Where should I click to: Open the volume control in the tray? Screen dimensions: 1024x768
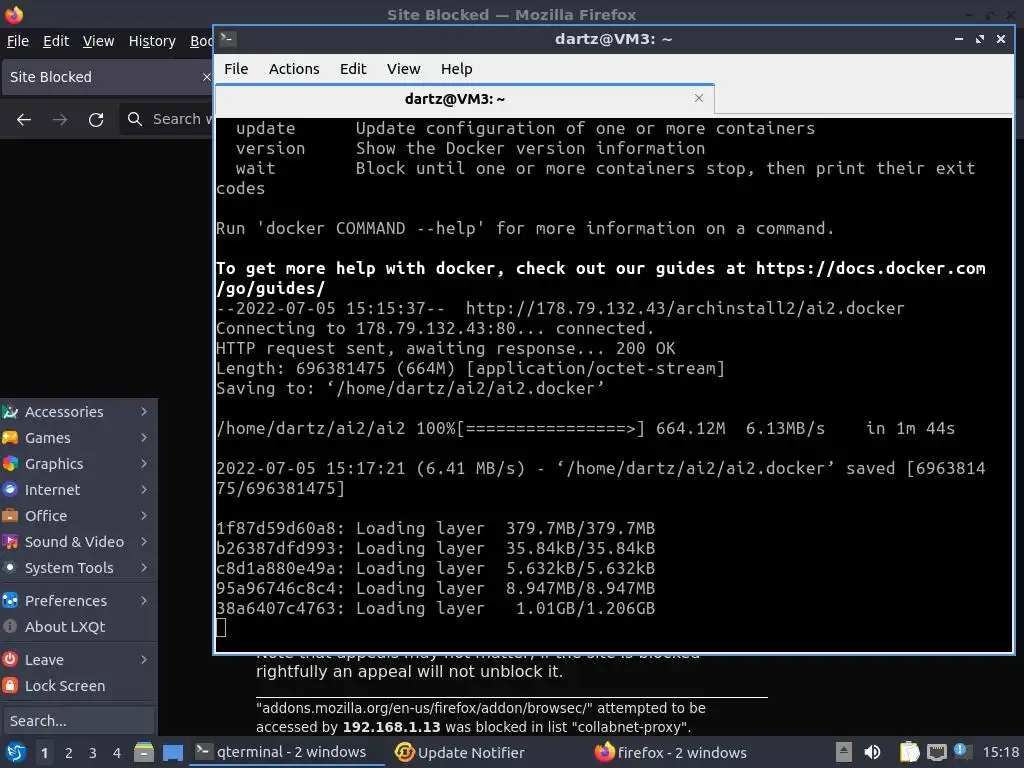[x=872, y=752]
